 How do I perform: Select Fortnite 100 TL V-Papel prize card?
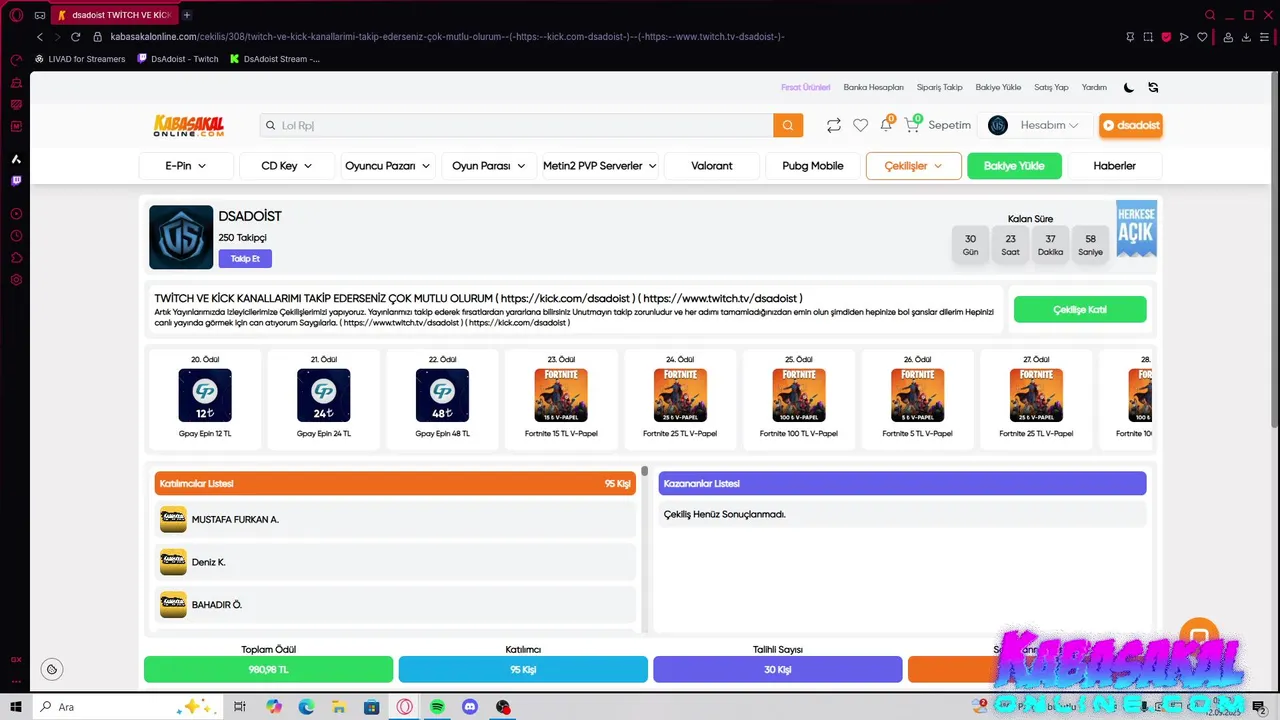click(x=798, y=399)
